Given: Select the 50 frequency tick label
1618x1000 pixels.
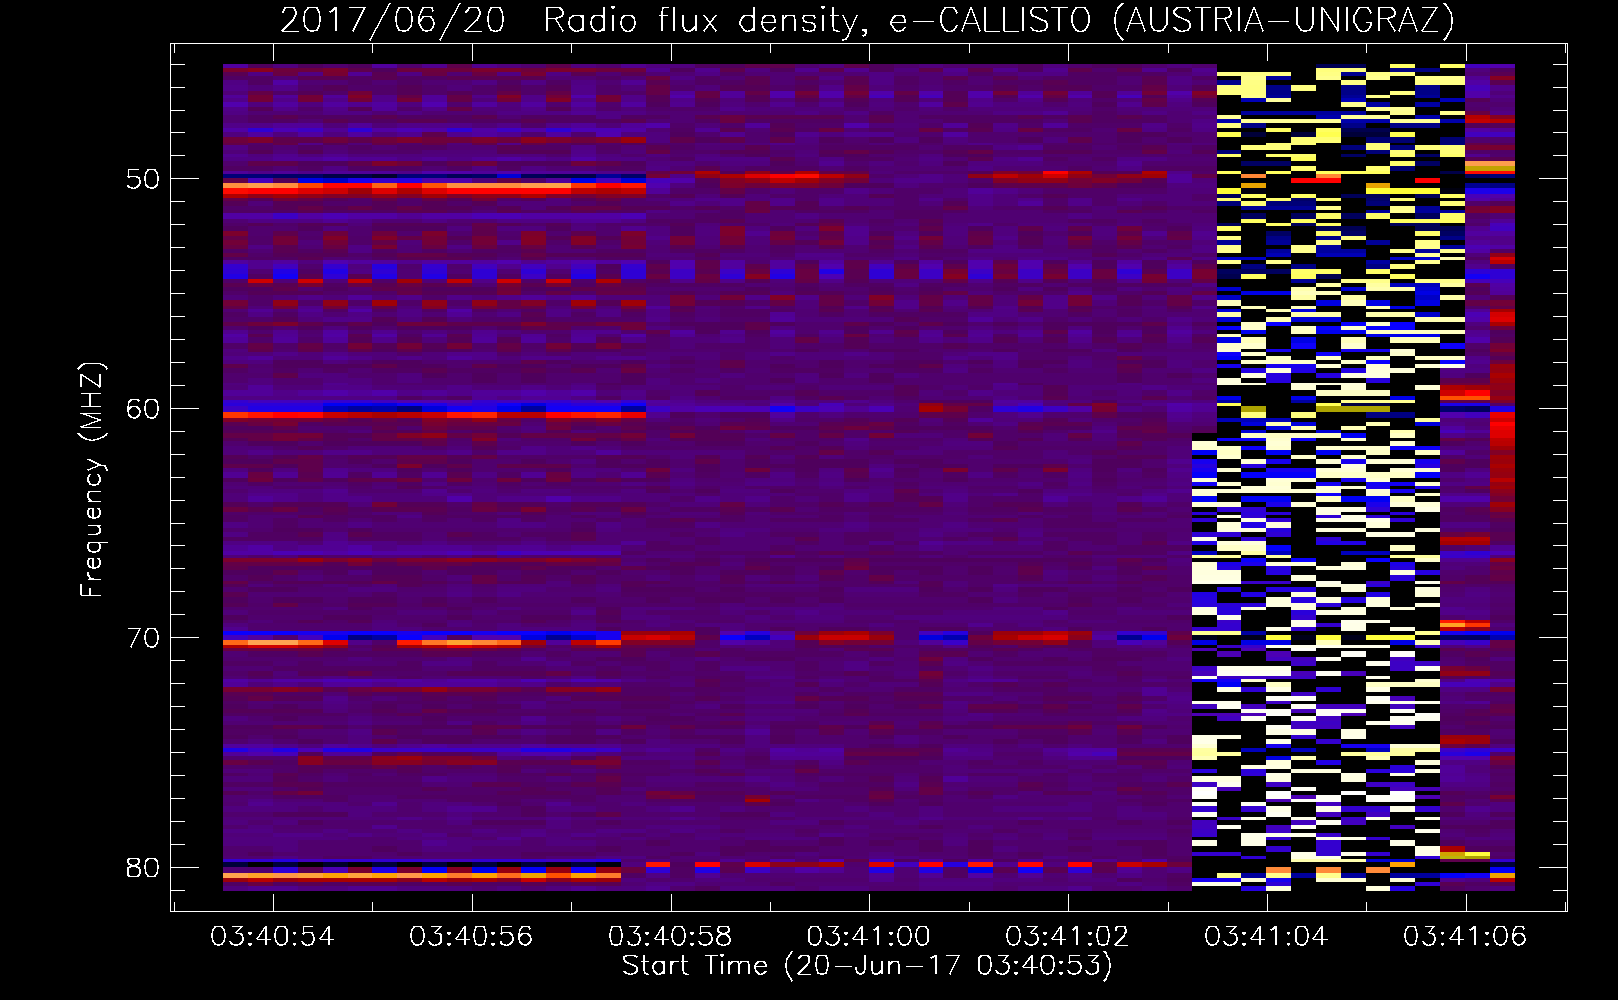Looking at the screenshot, I should pos(143,180).
